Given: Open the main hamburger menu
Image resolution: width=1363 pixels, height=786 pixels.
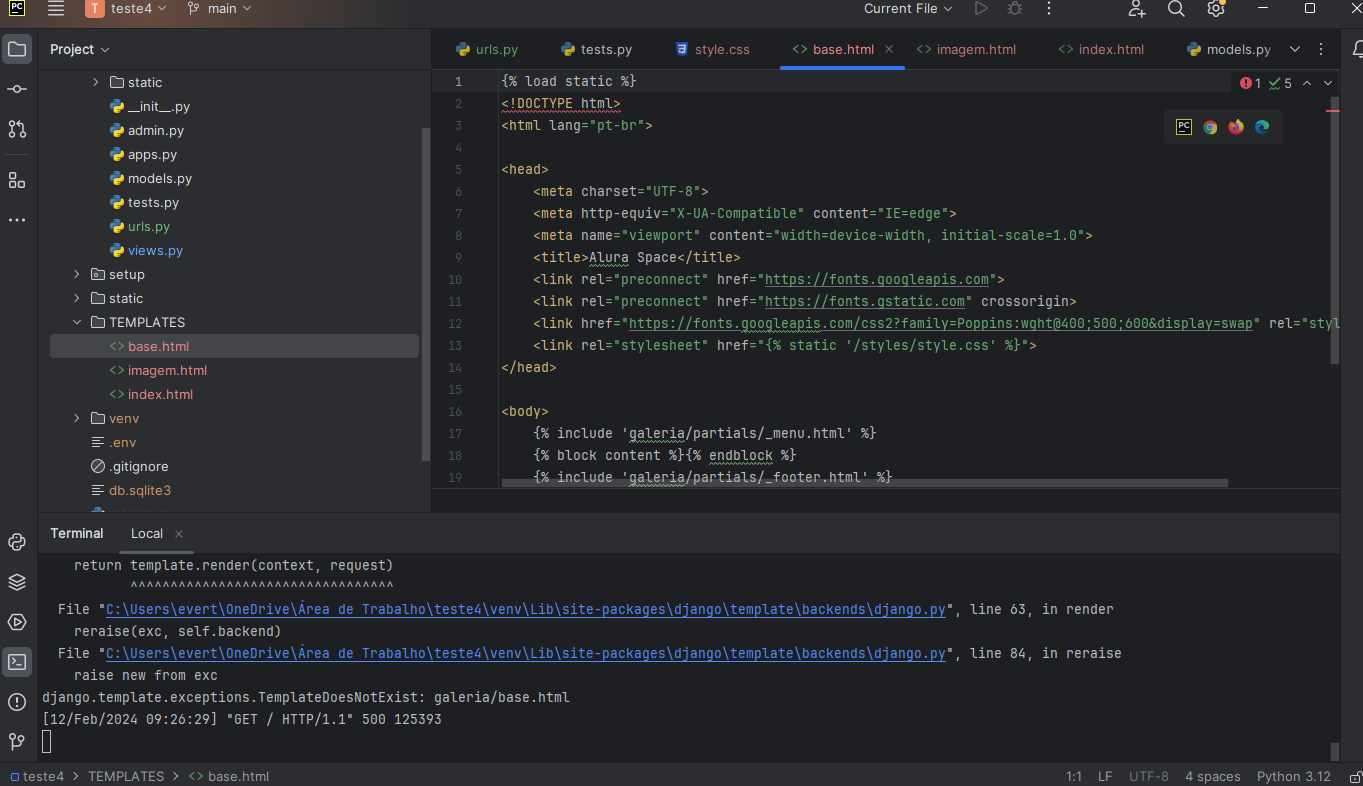Looking at the screenshot, I should point(56,9).
